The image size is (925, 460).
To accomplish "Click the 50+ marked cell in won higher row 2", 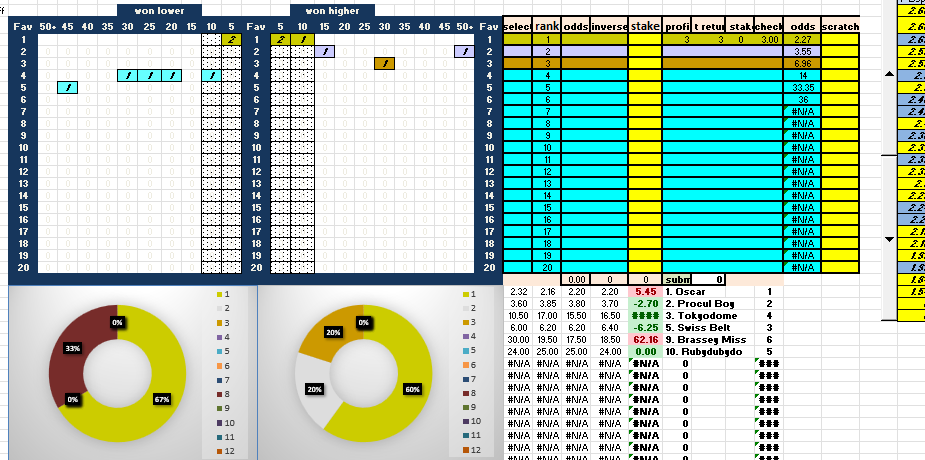I will [465, 51].
